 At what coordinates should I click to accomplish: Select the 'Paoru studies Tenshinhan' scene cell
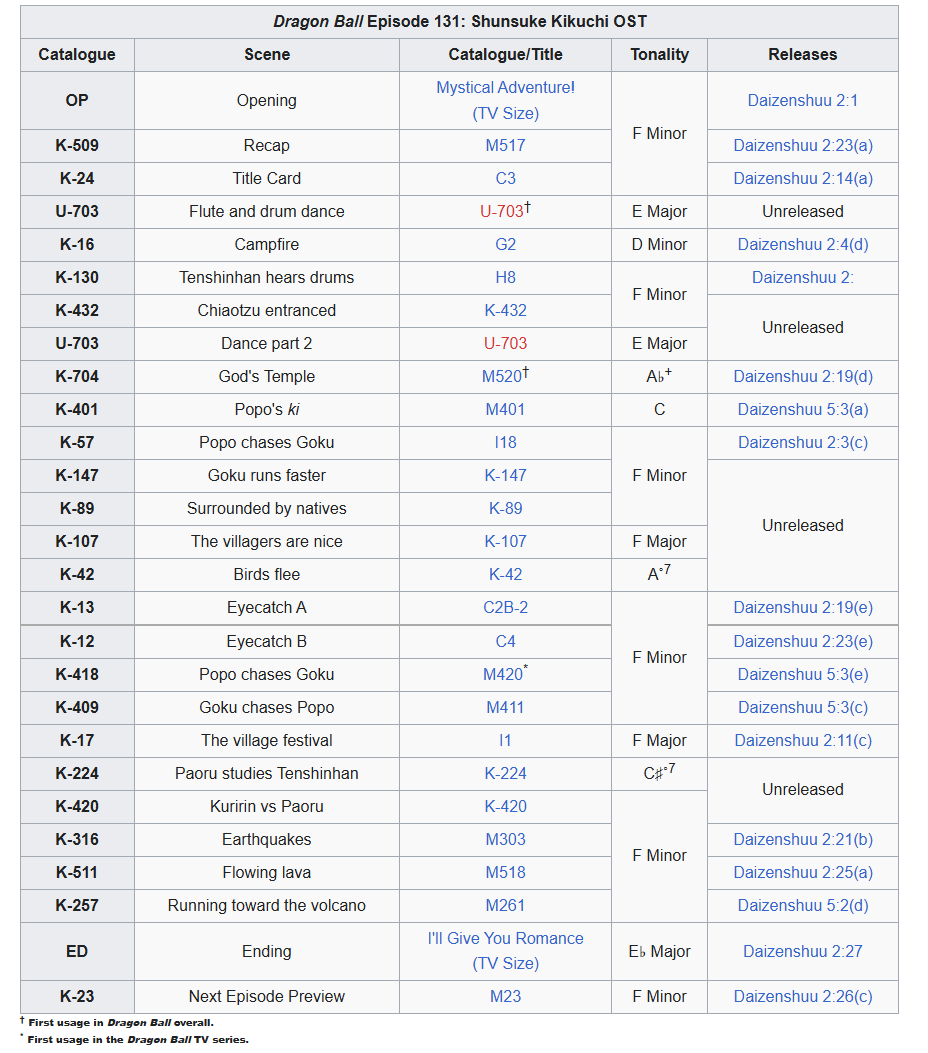point(267,772)
